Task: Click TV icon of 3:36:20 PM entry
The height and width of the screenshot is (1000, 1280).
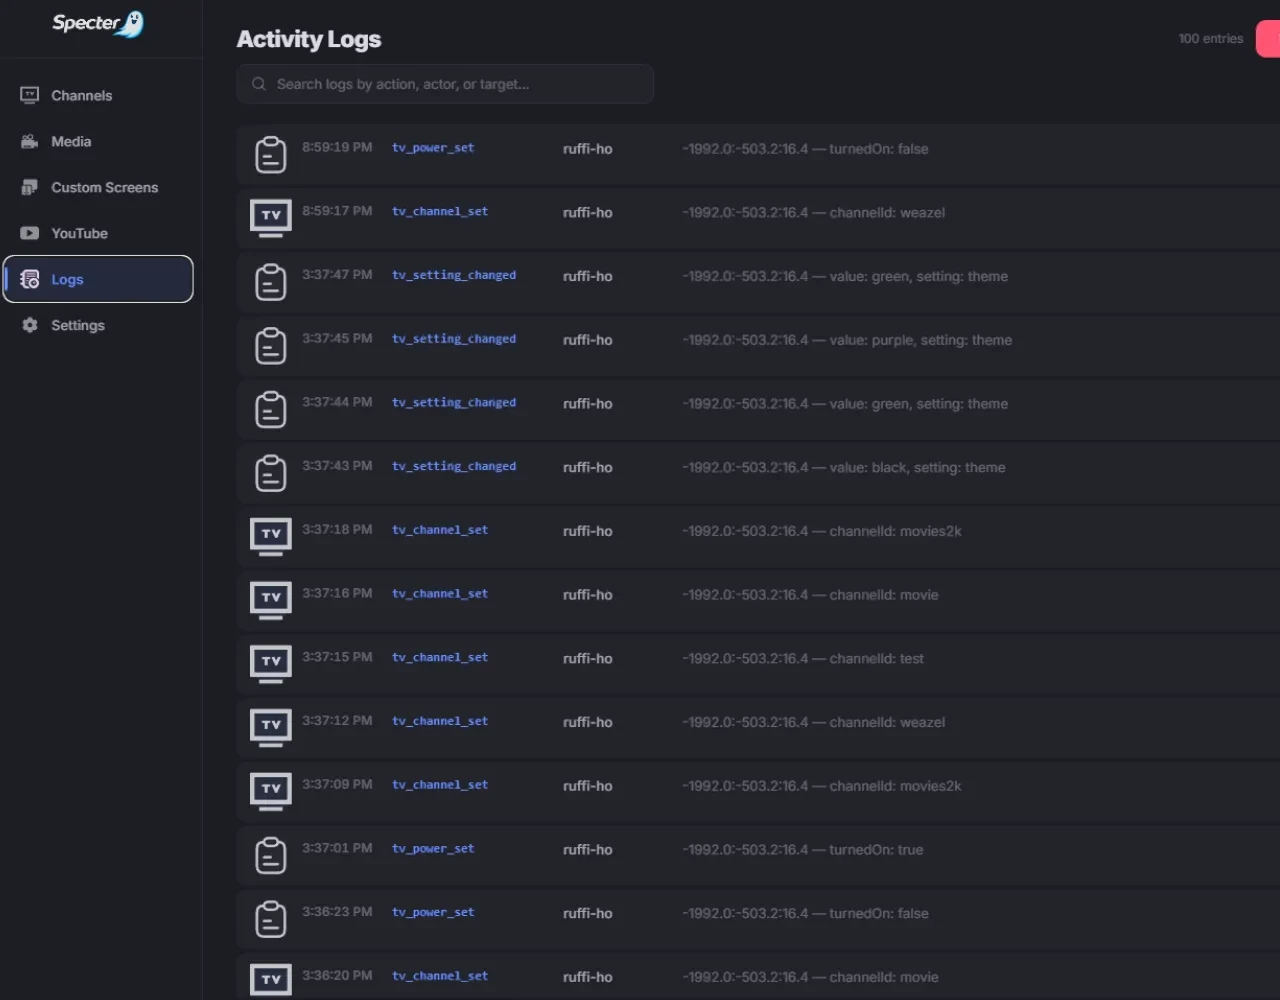Action: click(x=271, y=979)
